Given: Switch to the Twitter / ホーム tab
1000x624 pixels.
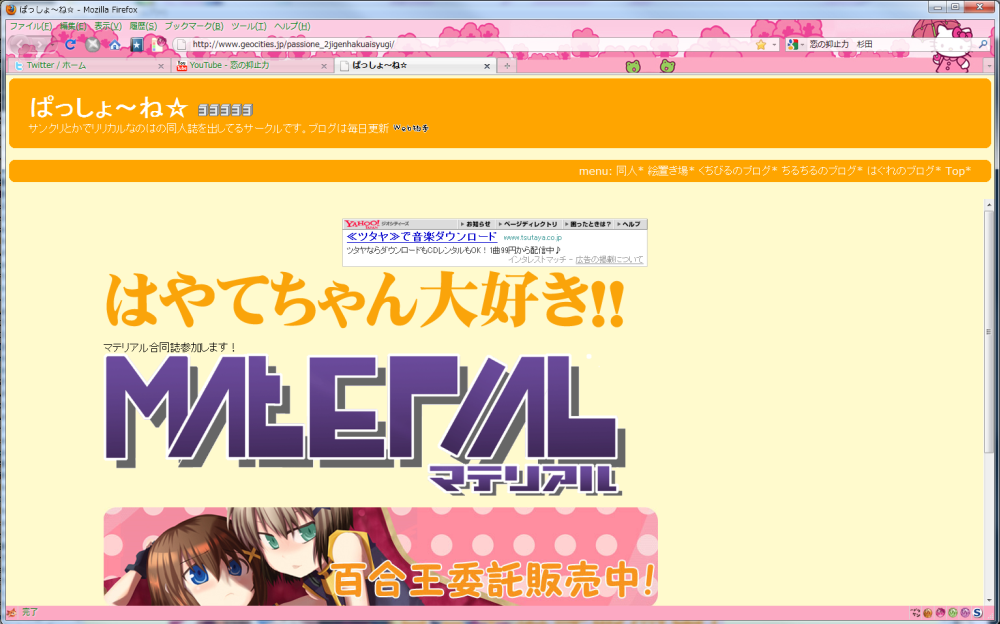Looking at the screenshot, I should pos(89,65).
